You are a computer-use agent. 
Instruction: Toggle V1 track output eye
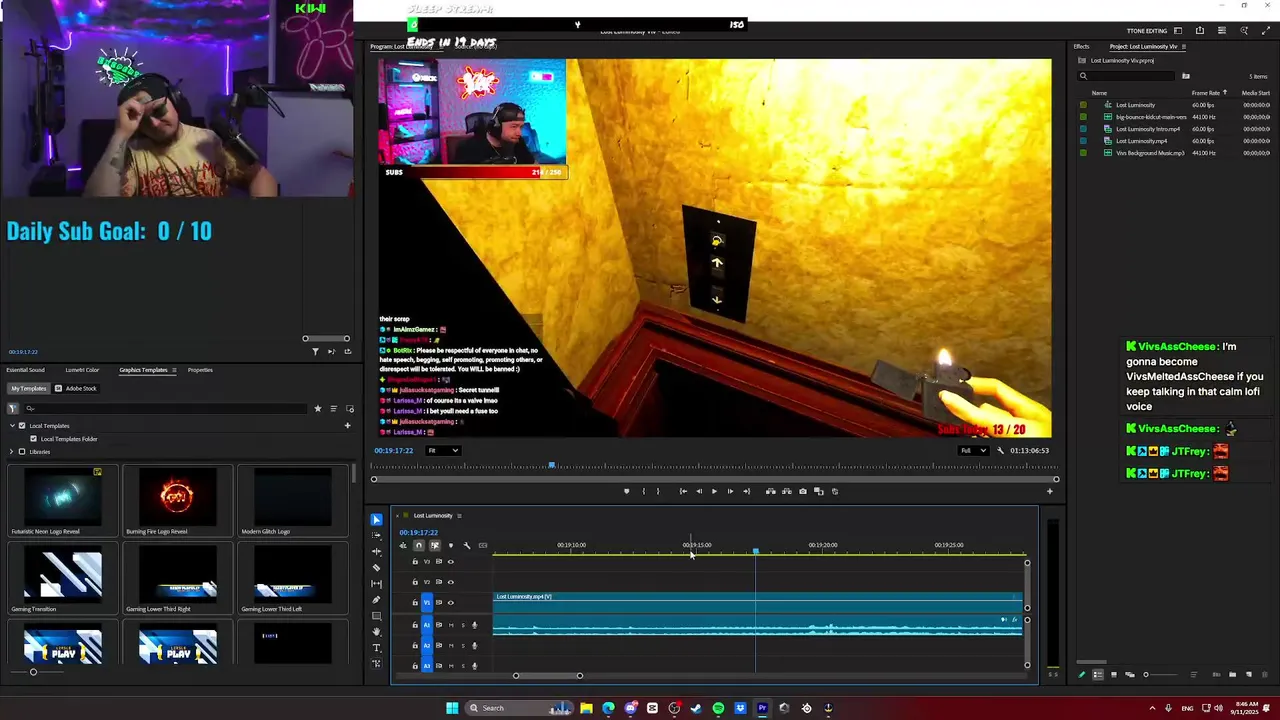(x=450, y=602)
